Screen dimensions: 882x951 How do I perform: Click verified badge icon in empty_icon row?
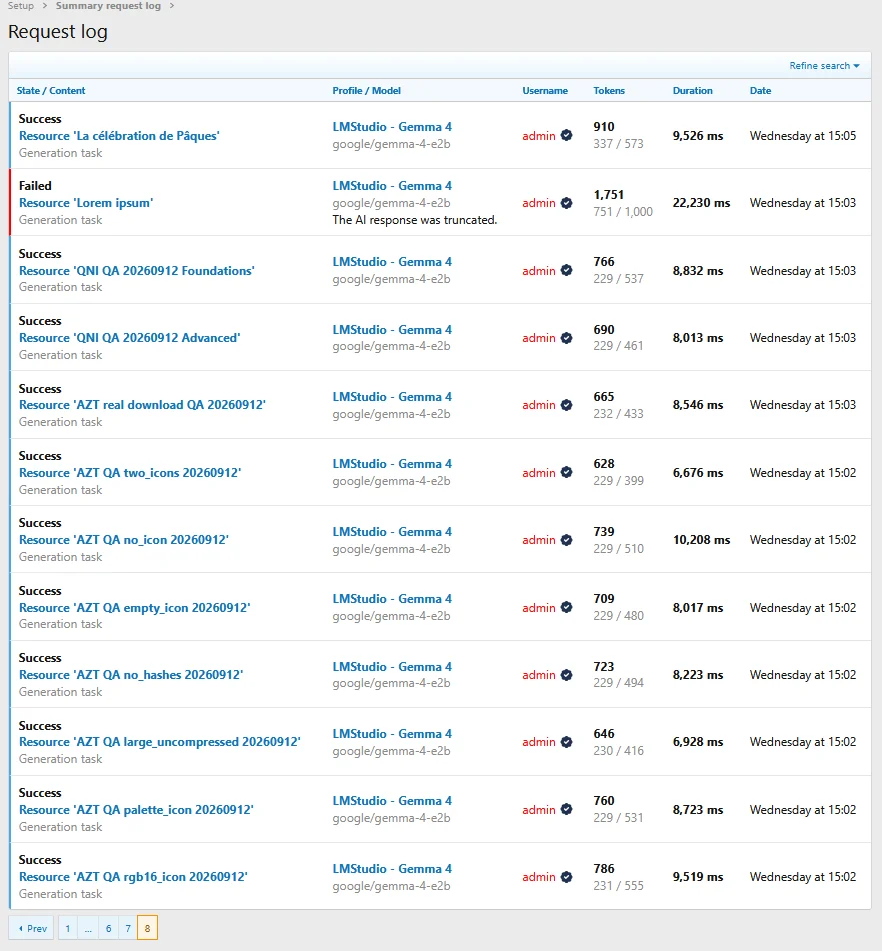tap(566, 607)
